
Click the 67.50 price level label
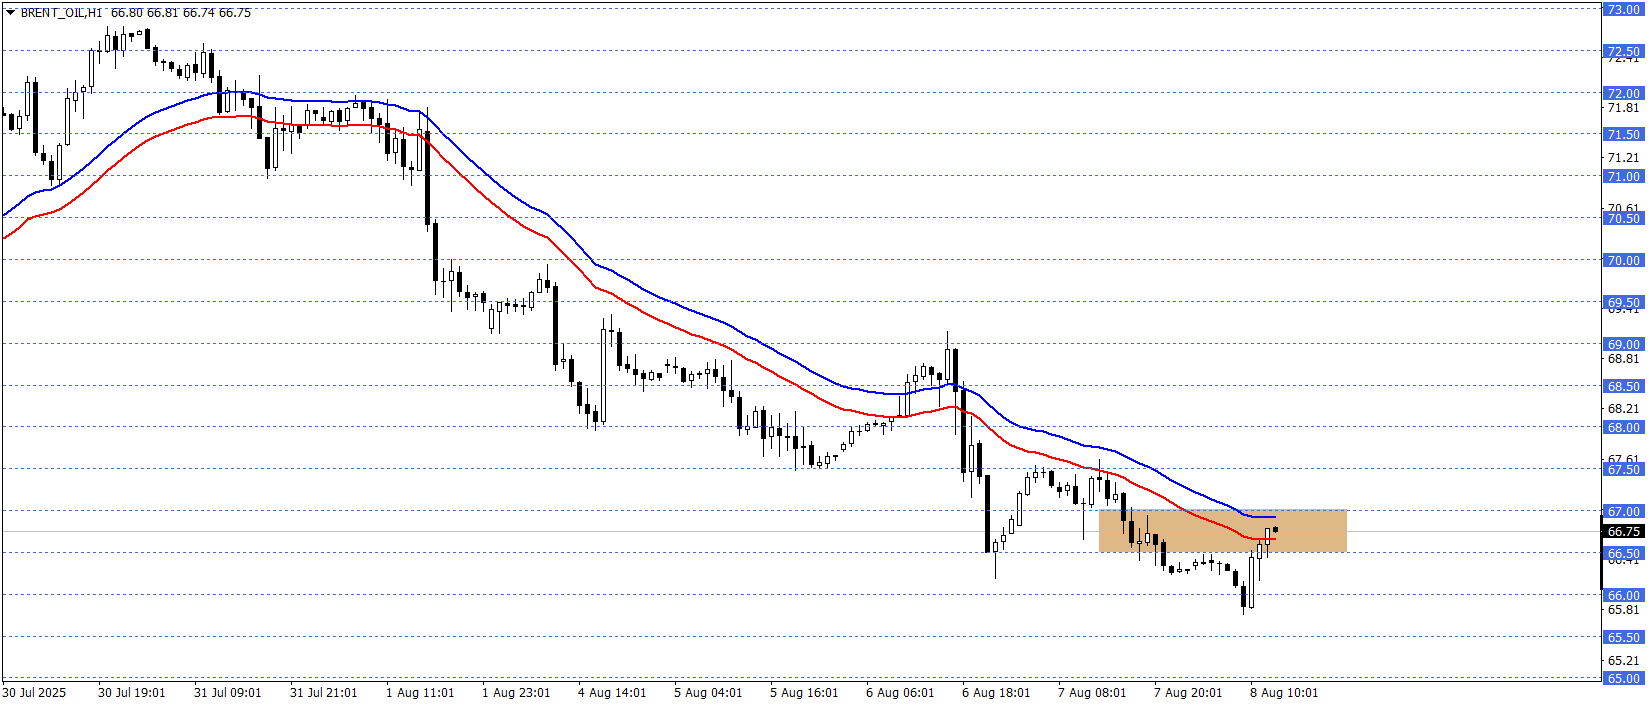[x=1623, y=469]
